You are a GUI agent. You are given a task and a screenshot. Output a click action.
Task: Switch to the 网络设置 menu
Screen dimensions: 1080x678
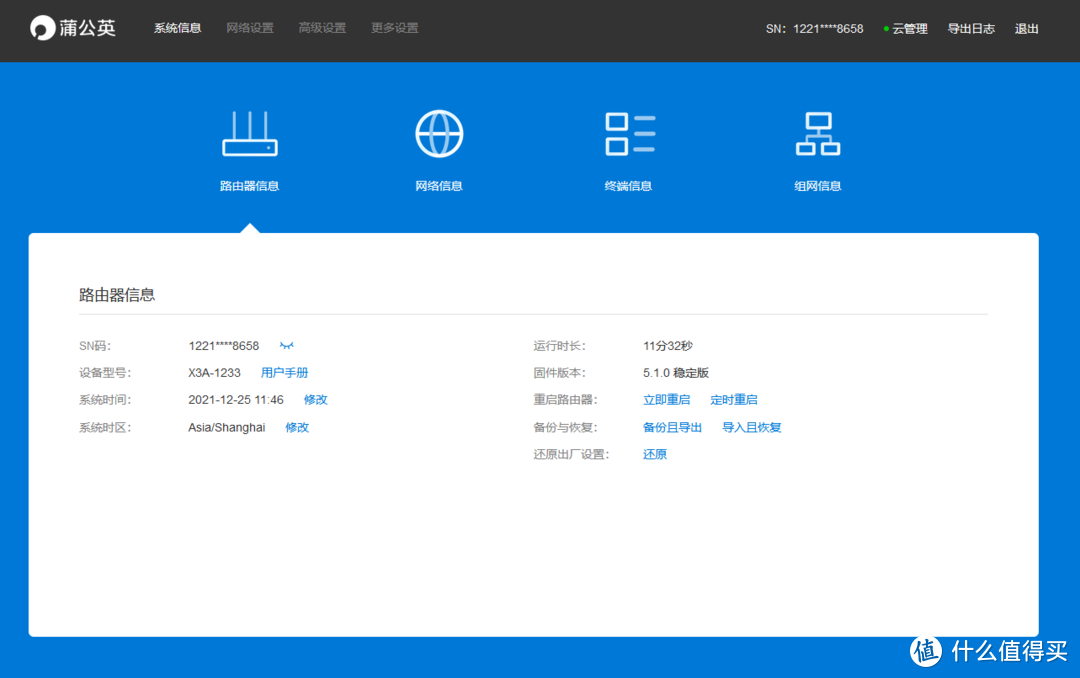coord(249,28)
